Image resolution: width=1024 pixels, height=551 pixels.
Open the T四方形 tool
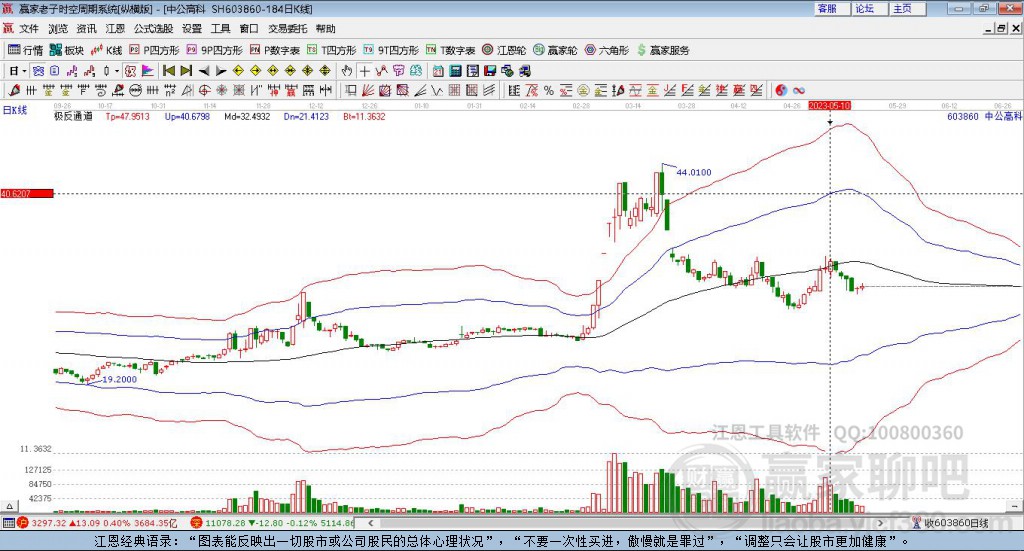[x=332, y=50]
